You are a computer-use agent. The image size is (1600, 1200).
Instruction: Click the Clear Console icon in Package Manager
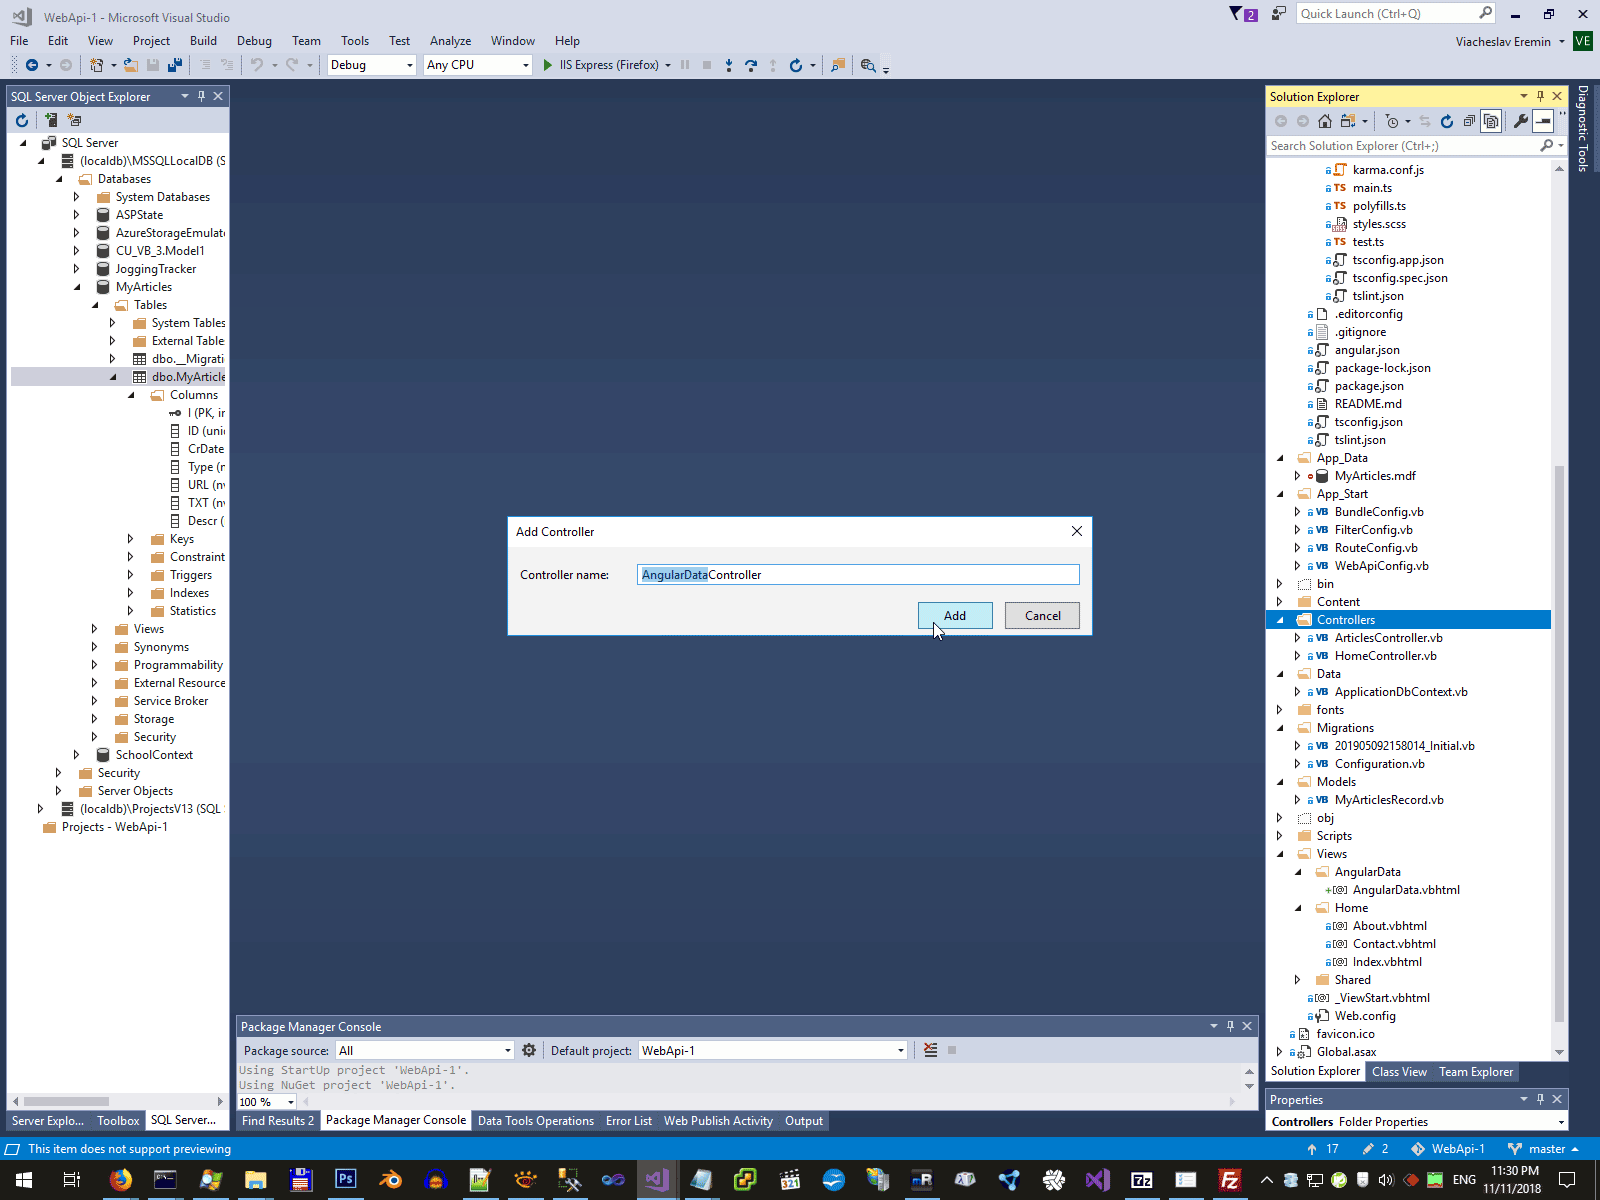click(931, 1050)
